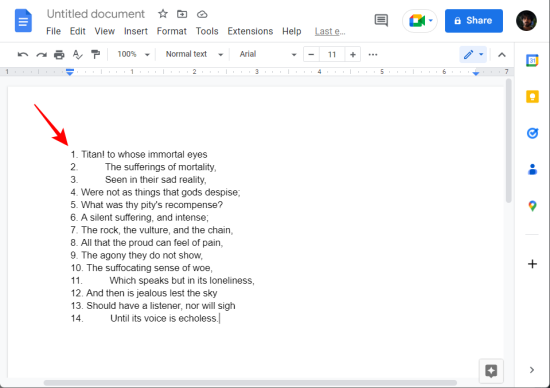Open Contacts in side panel

click(532, 169)
